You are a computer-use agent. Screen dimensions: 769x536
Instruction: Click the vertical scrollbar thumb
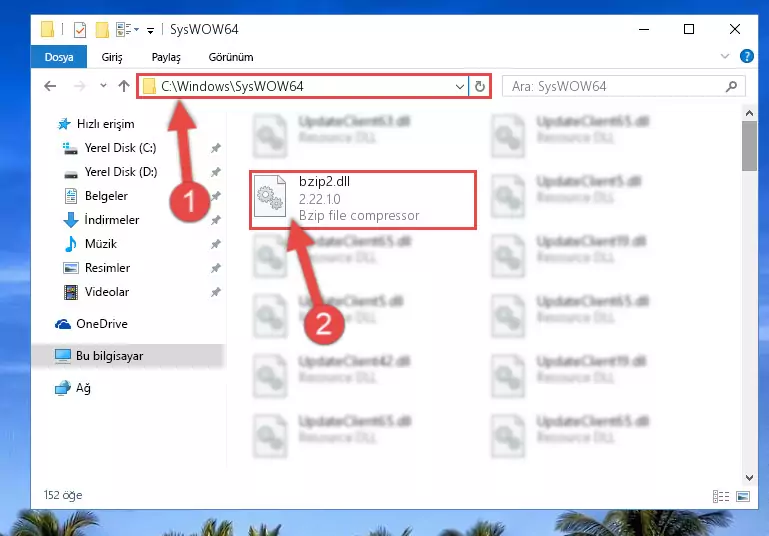(x=749, y=146)
